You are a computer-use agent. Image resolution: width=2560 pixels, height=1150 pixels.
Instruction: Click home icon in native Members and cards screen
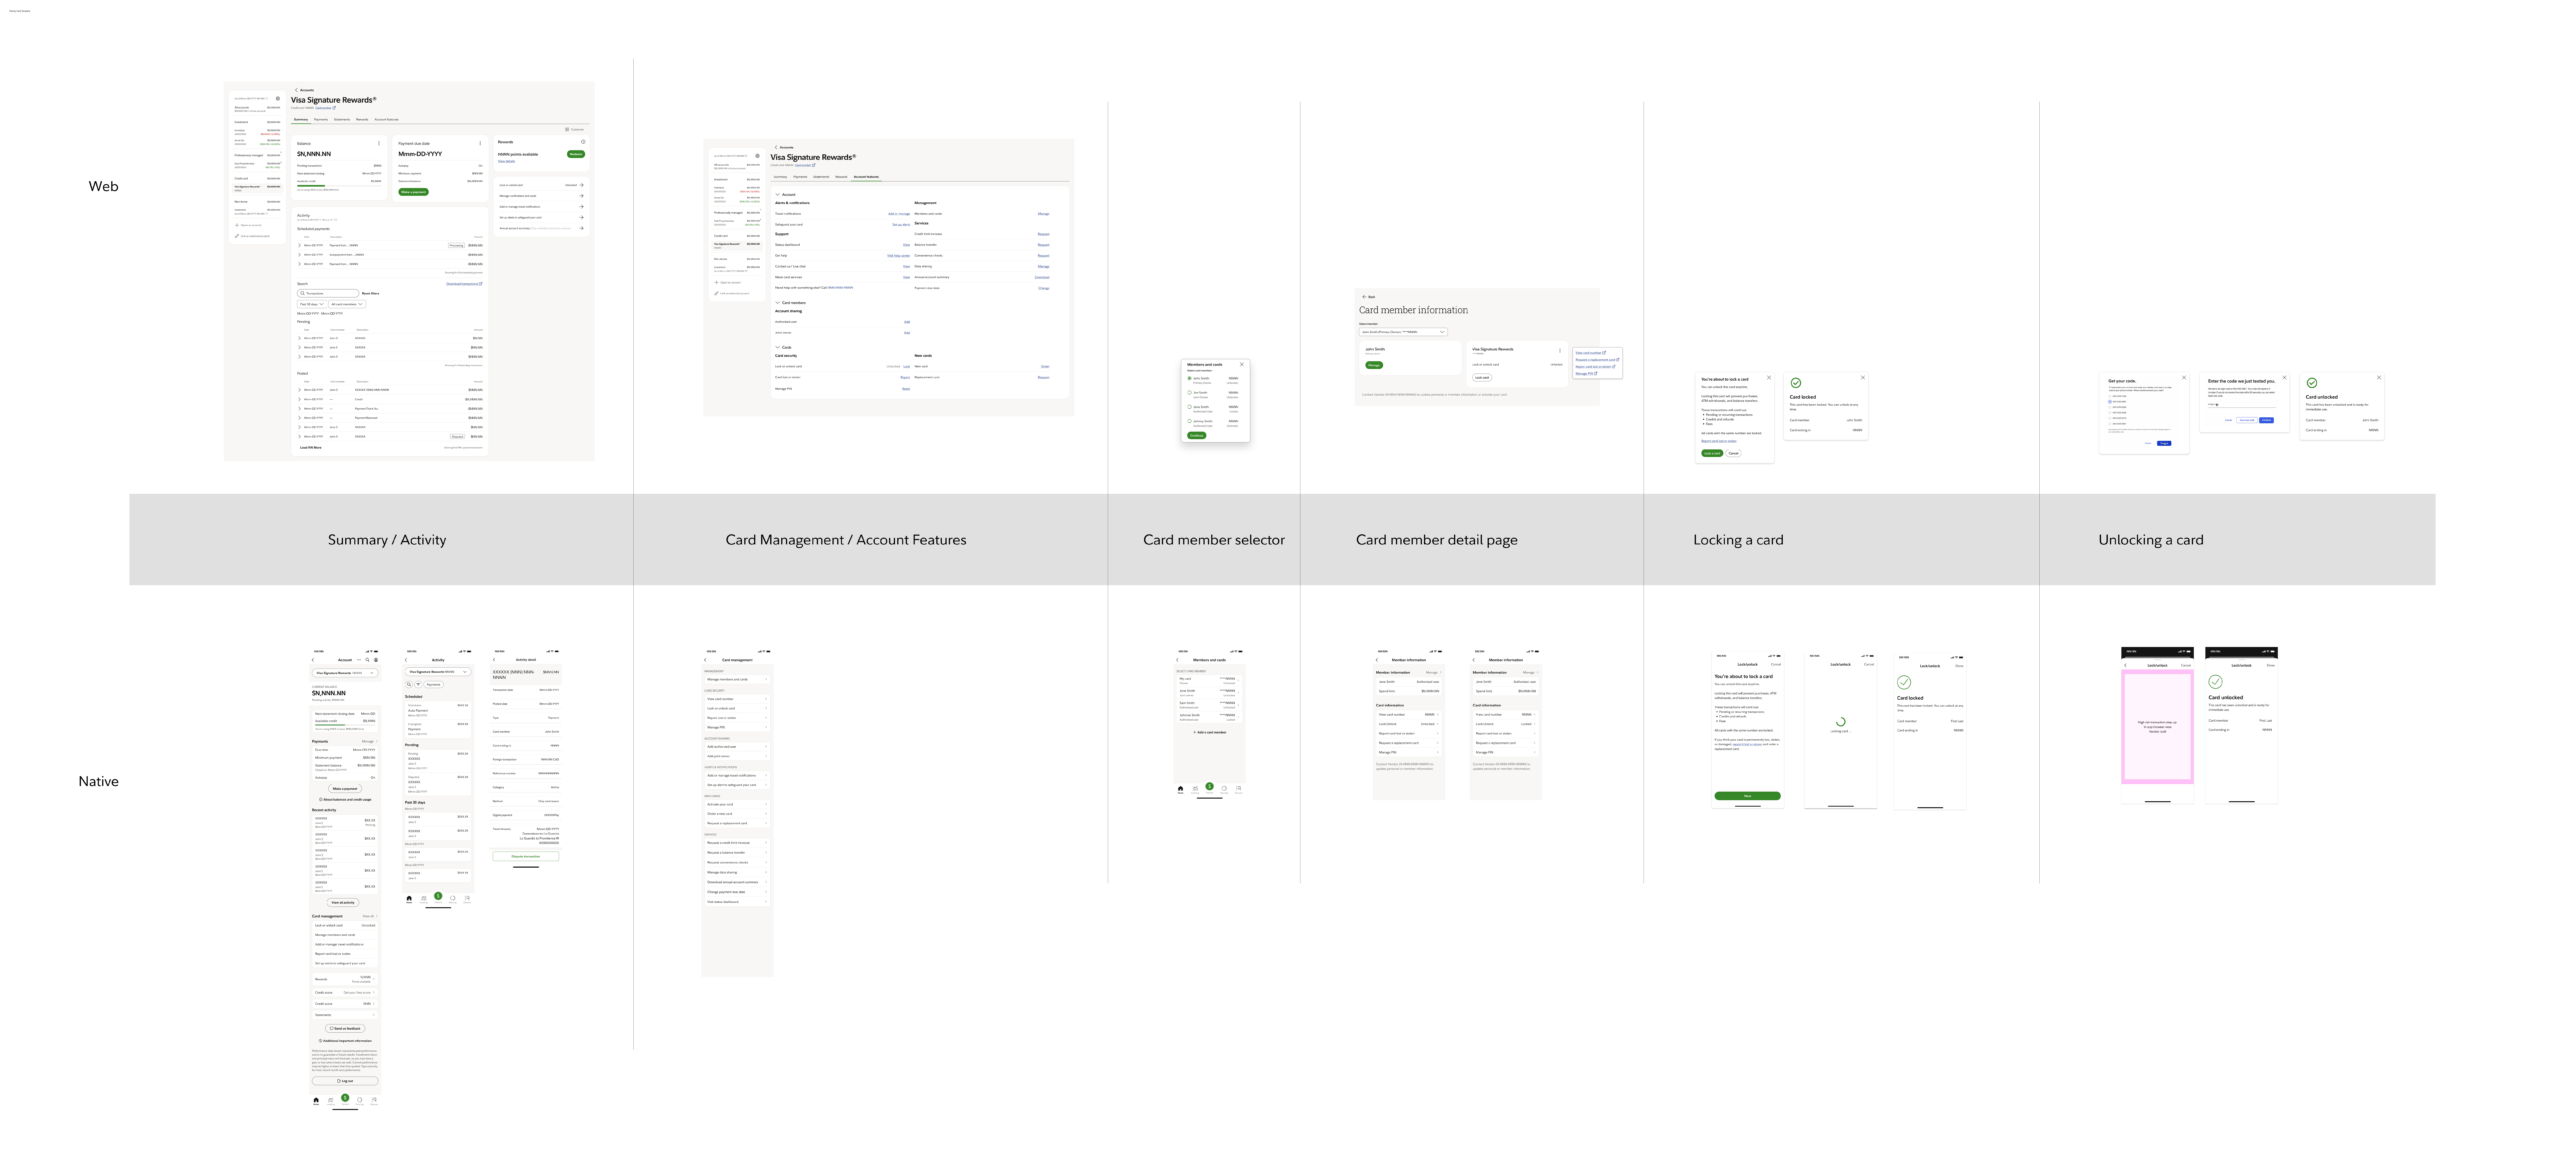click(1181, 789)
